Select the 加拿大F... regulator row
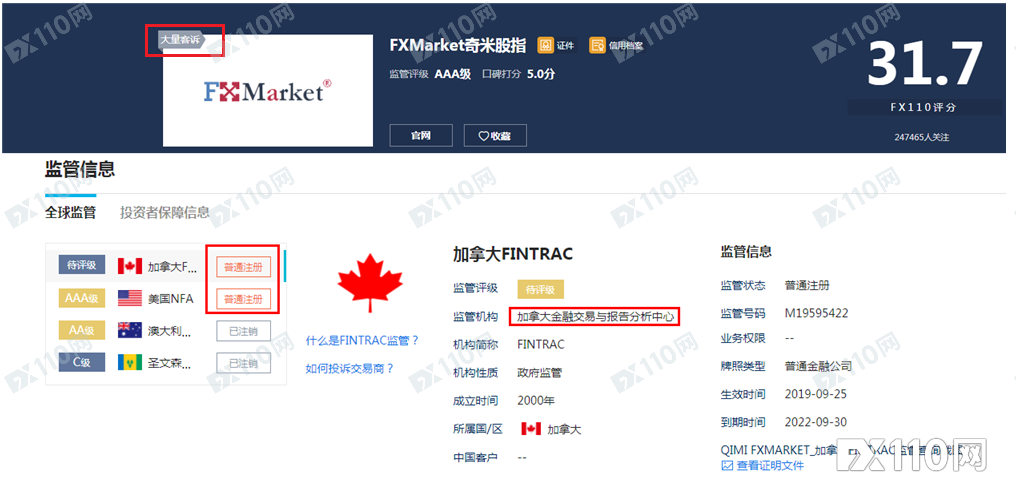The width and height of the screenshot is (1016, 495). 165,266
